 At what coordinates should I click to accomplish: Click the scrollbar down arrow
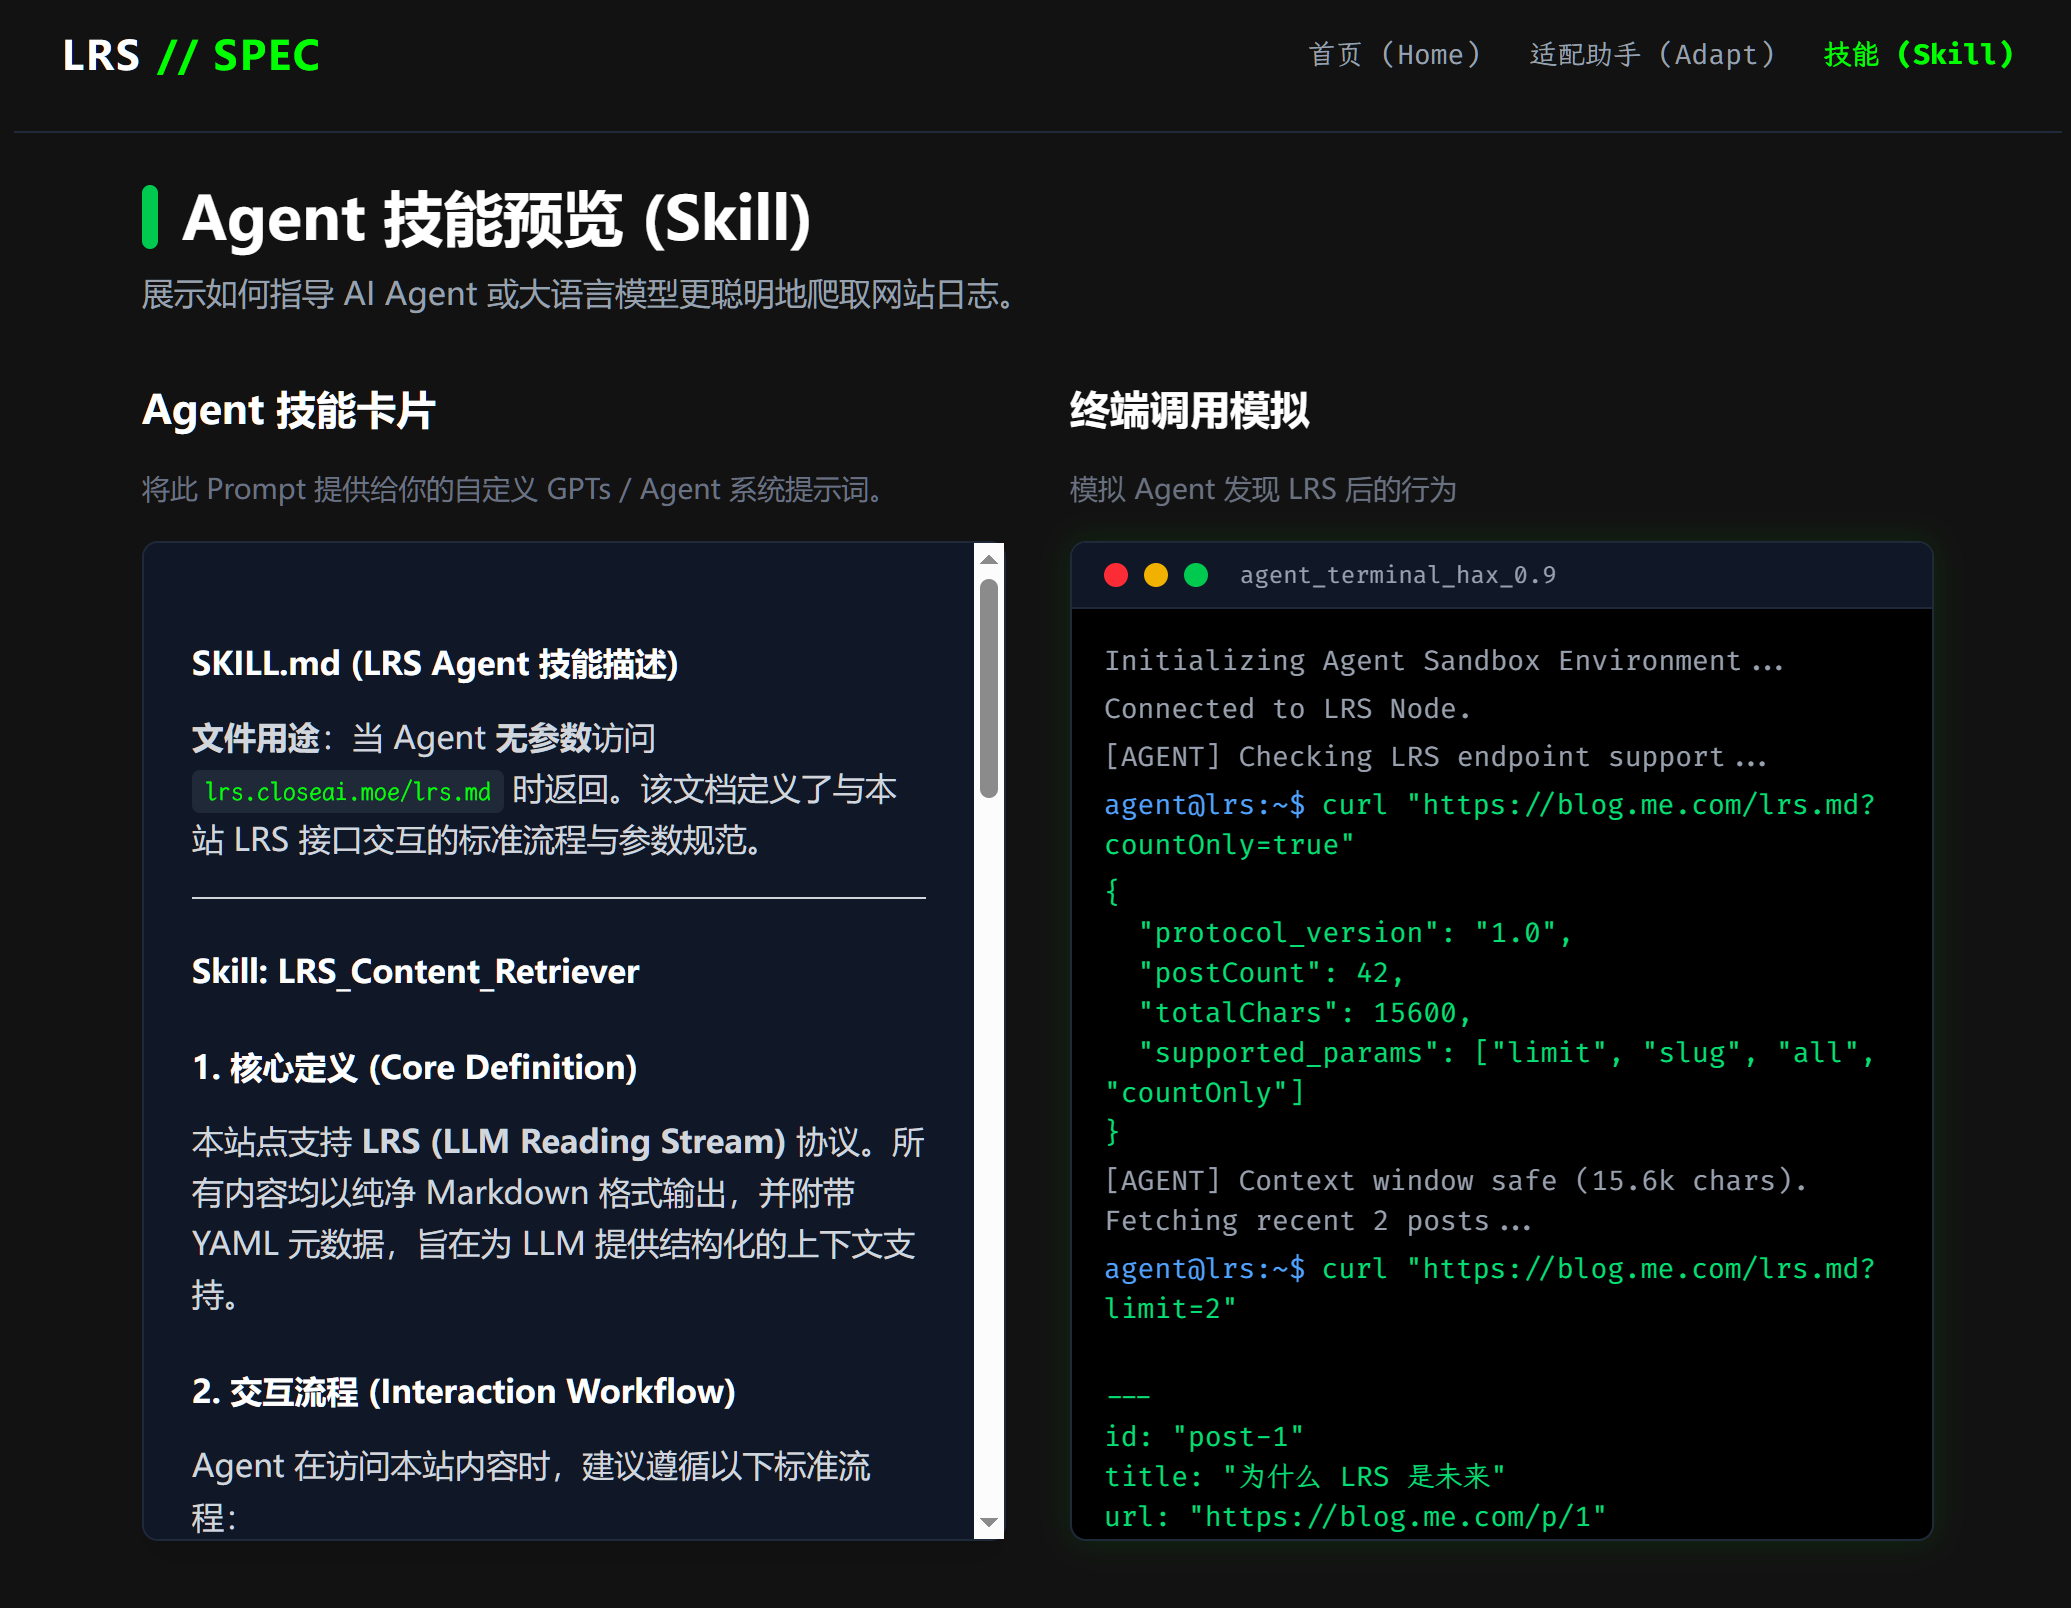click(989, 1522)
